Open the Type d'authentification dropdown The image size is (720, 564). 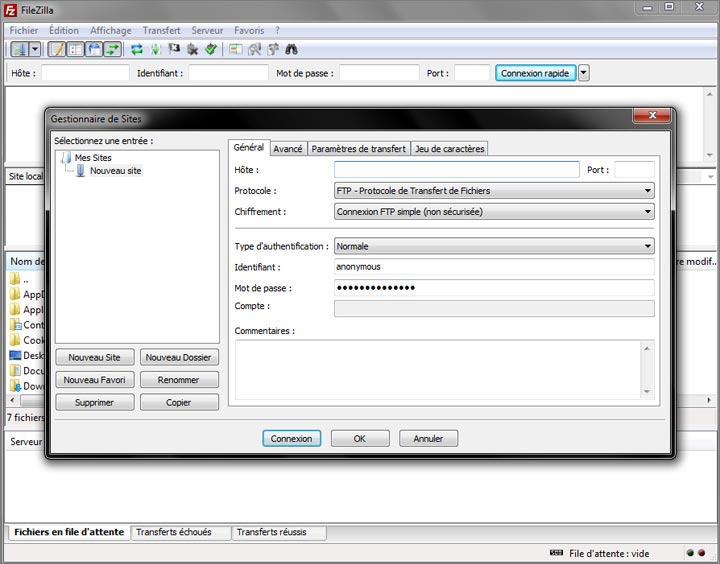(x=494, y=246)
